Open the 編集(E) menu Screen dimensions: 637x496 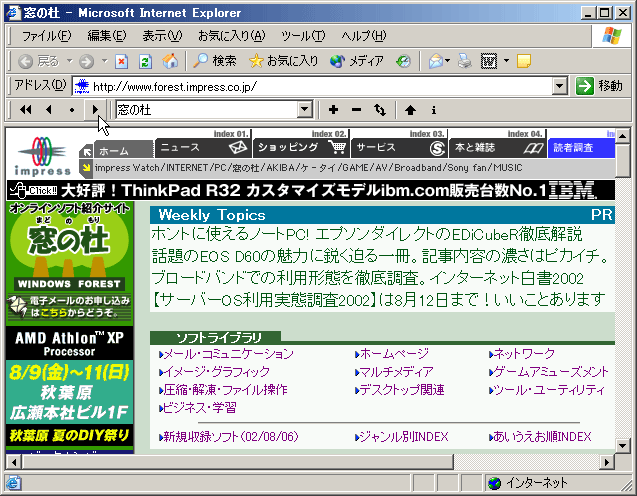click(x=107, y=36)
